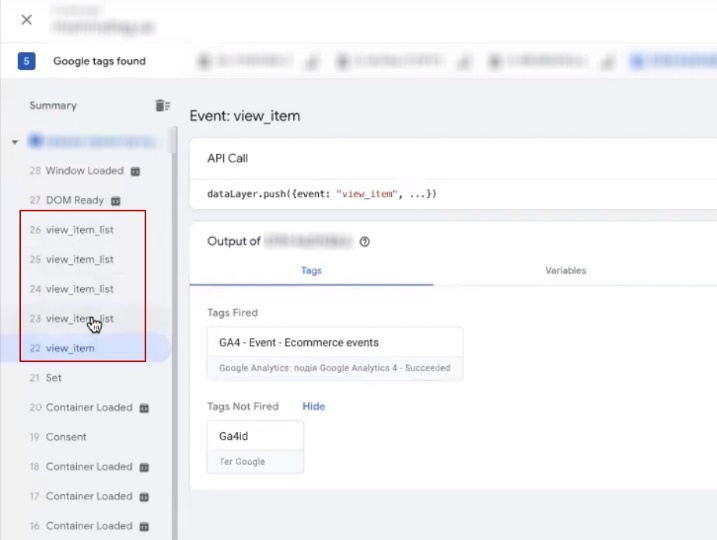Hide the Tags Not Fired section
717x540 pixels.
coord(314,407)
